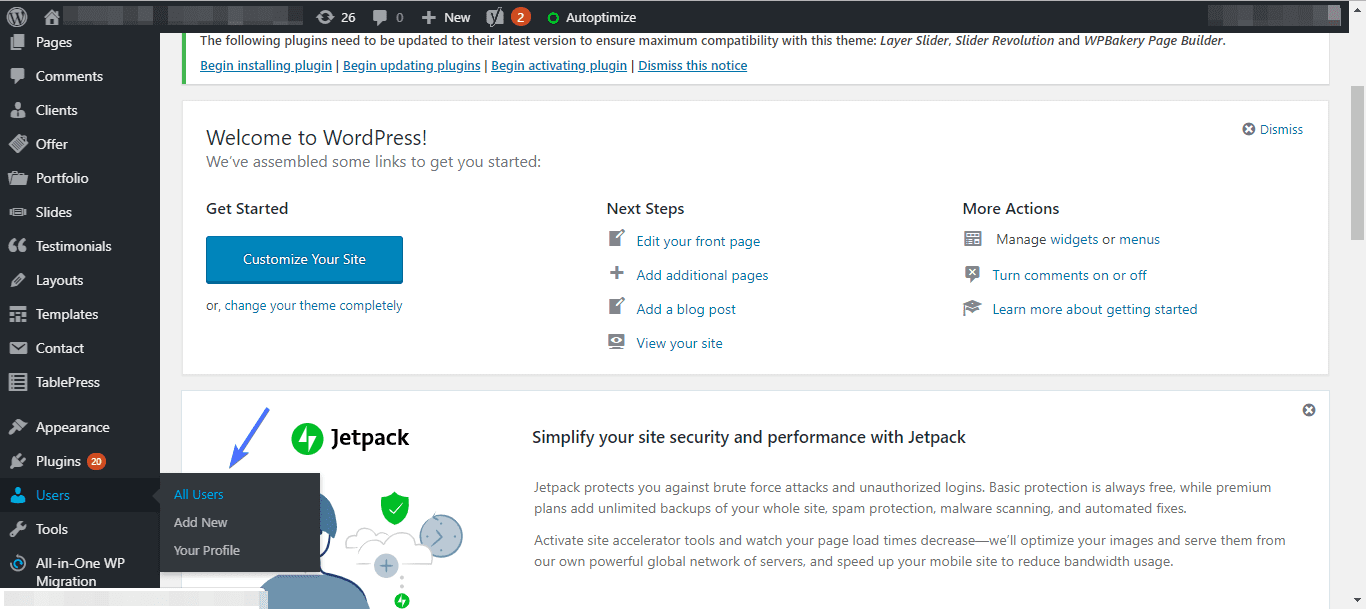The image size is (1366, 609).
Task: Click the comments toggle icon
Action: (x=972, y=274)
